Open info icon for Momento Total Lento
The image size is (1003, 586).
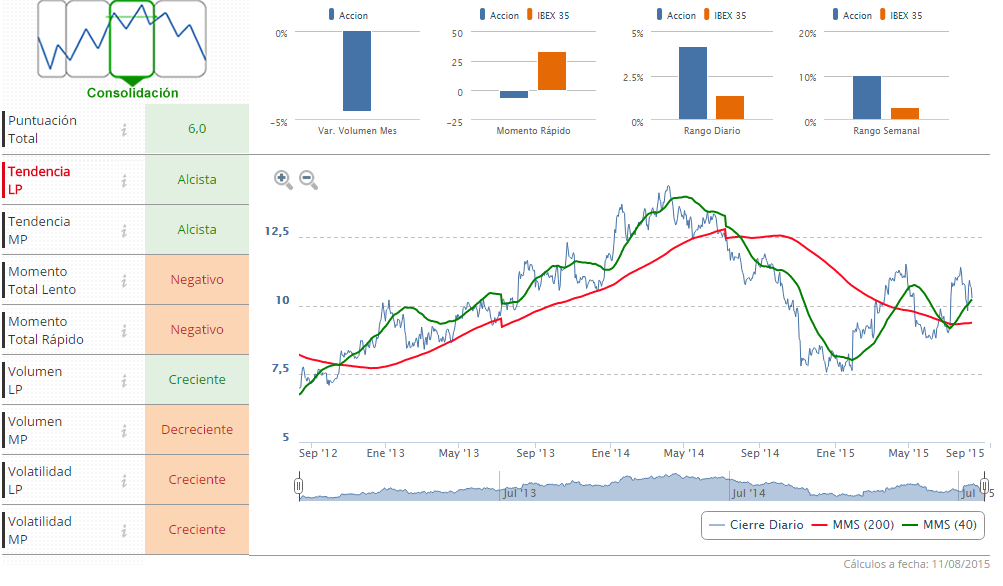[124, 280]
